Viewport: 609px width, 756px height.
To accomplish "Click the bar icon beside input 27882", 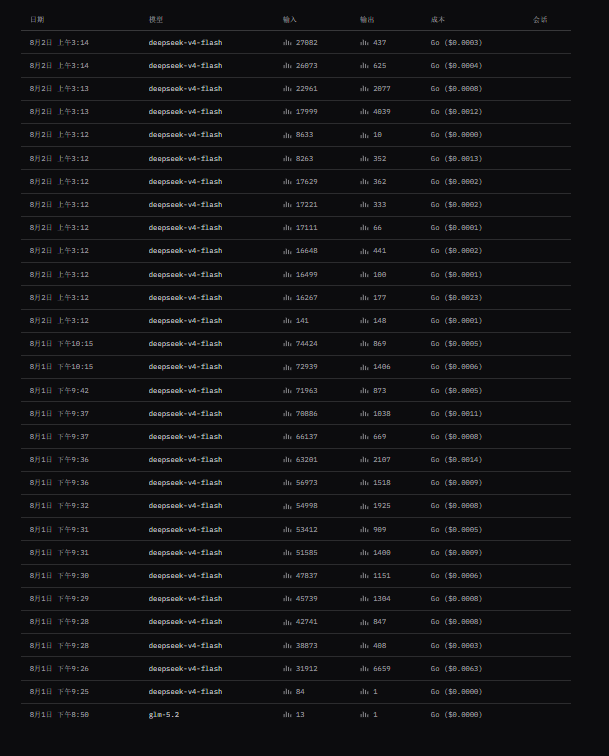I will point(287,43).
